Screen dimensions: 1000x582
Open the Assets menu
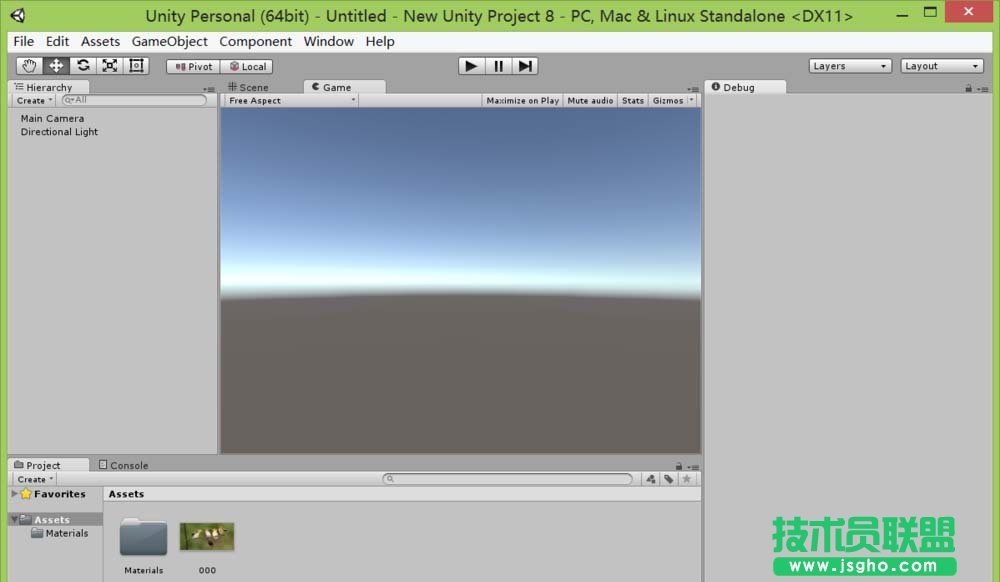(100, 41)
